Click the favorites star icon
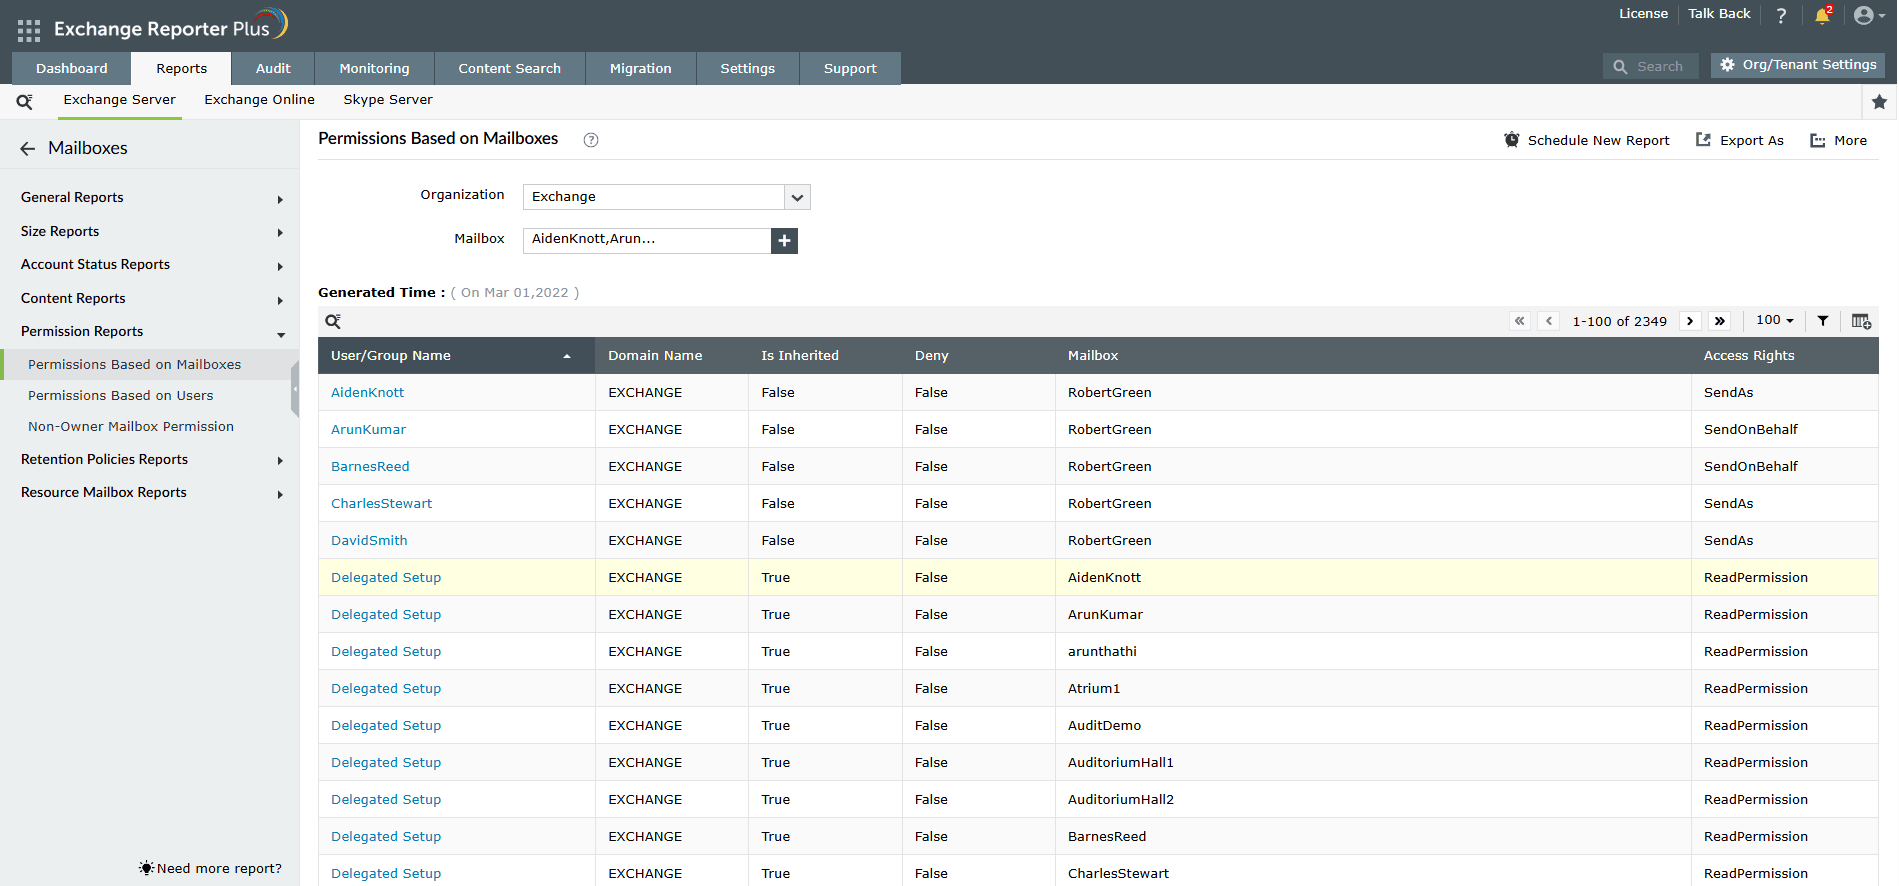The image size is (1899, 886). (1879, 102)
